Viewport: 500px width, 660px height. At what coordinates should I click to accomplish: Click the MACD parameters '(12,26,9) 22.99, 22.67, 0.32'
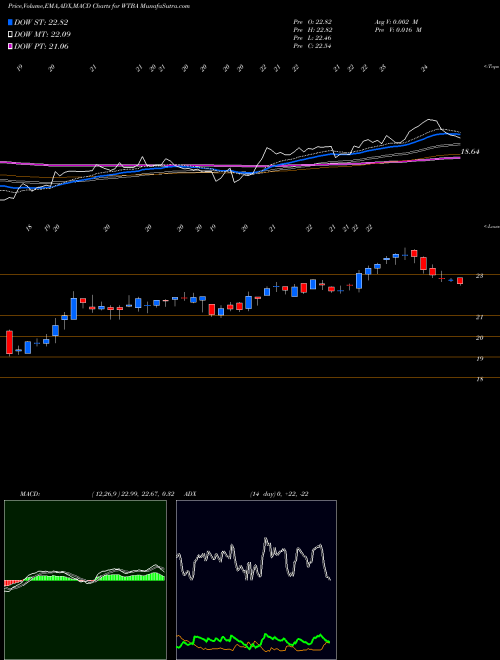point(133,494)
